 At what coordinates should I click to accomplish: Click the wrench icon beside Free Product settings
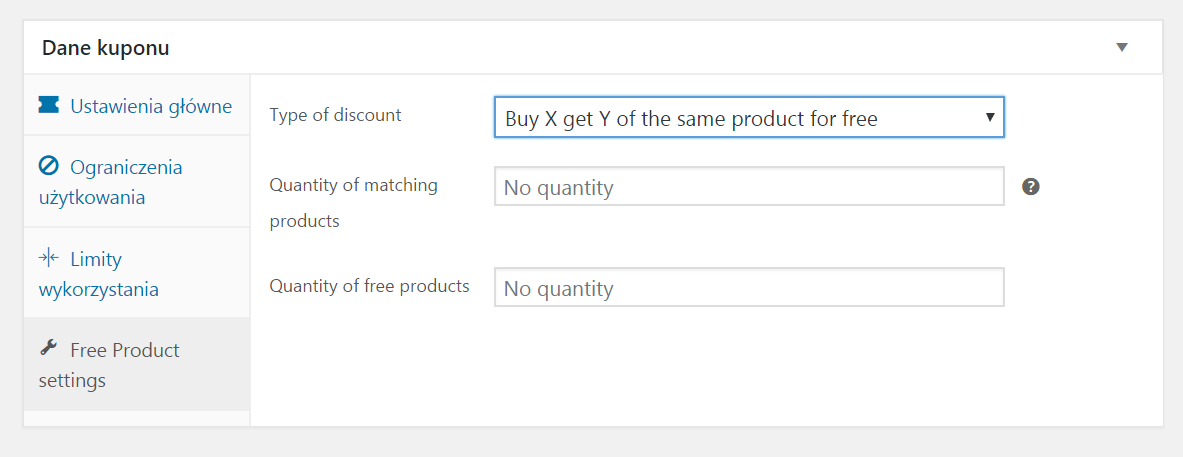48,348
